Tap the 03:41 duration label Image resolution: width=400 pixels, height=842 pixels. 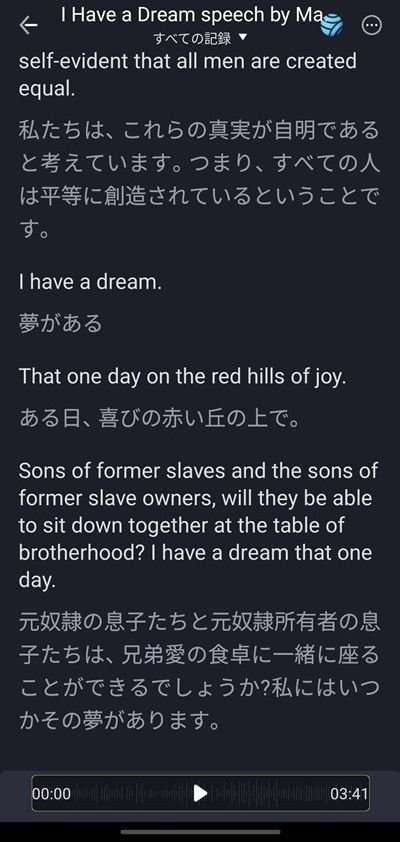[x=349, y=794]
